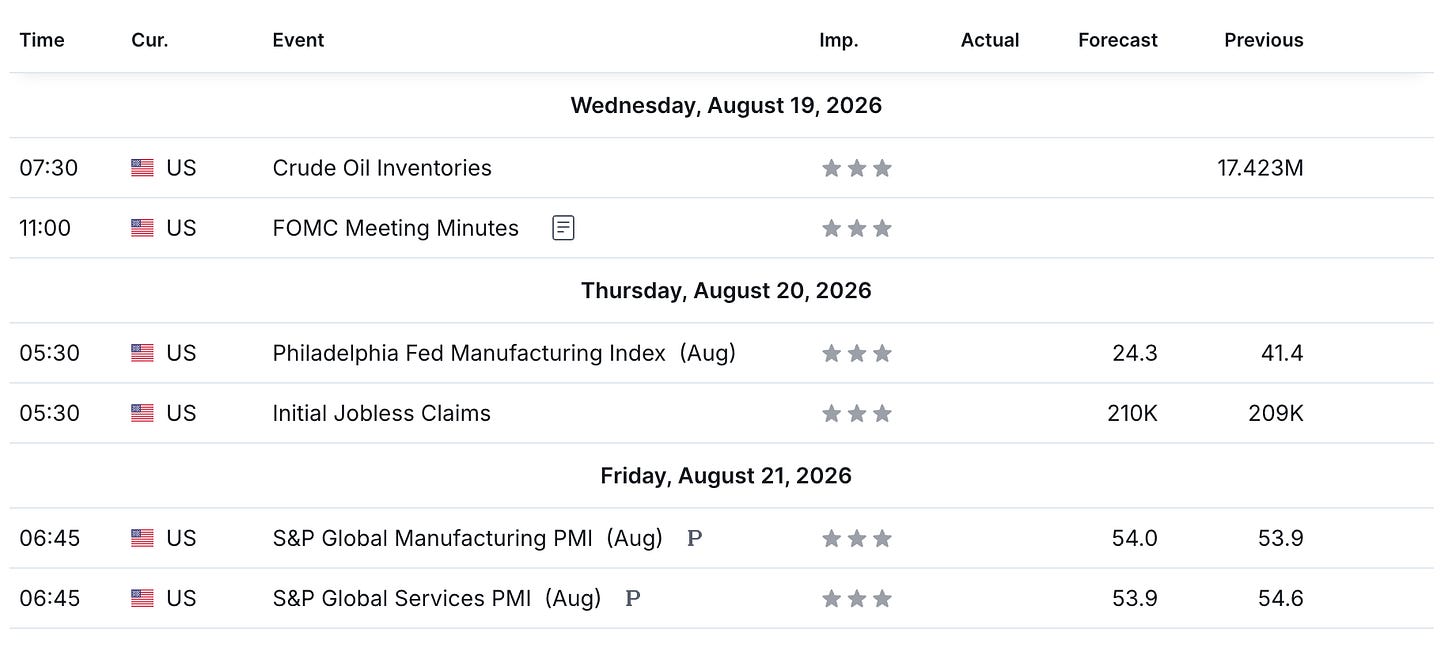Click the importance stars for Crude Oil Inventories
Screen dimensions: 1456x655
click(x=856, y=168)
